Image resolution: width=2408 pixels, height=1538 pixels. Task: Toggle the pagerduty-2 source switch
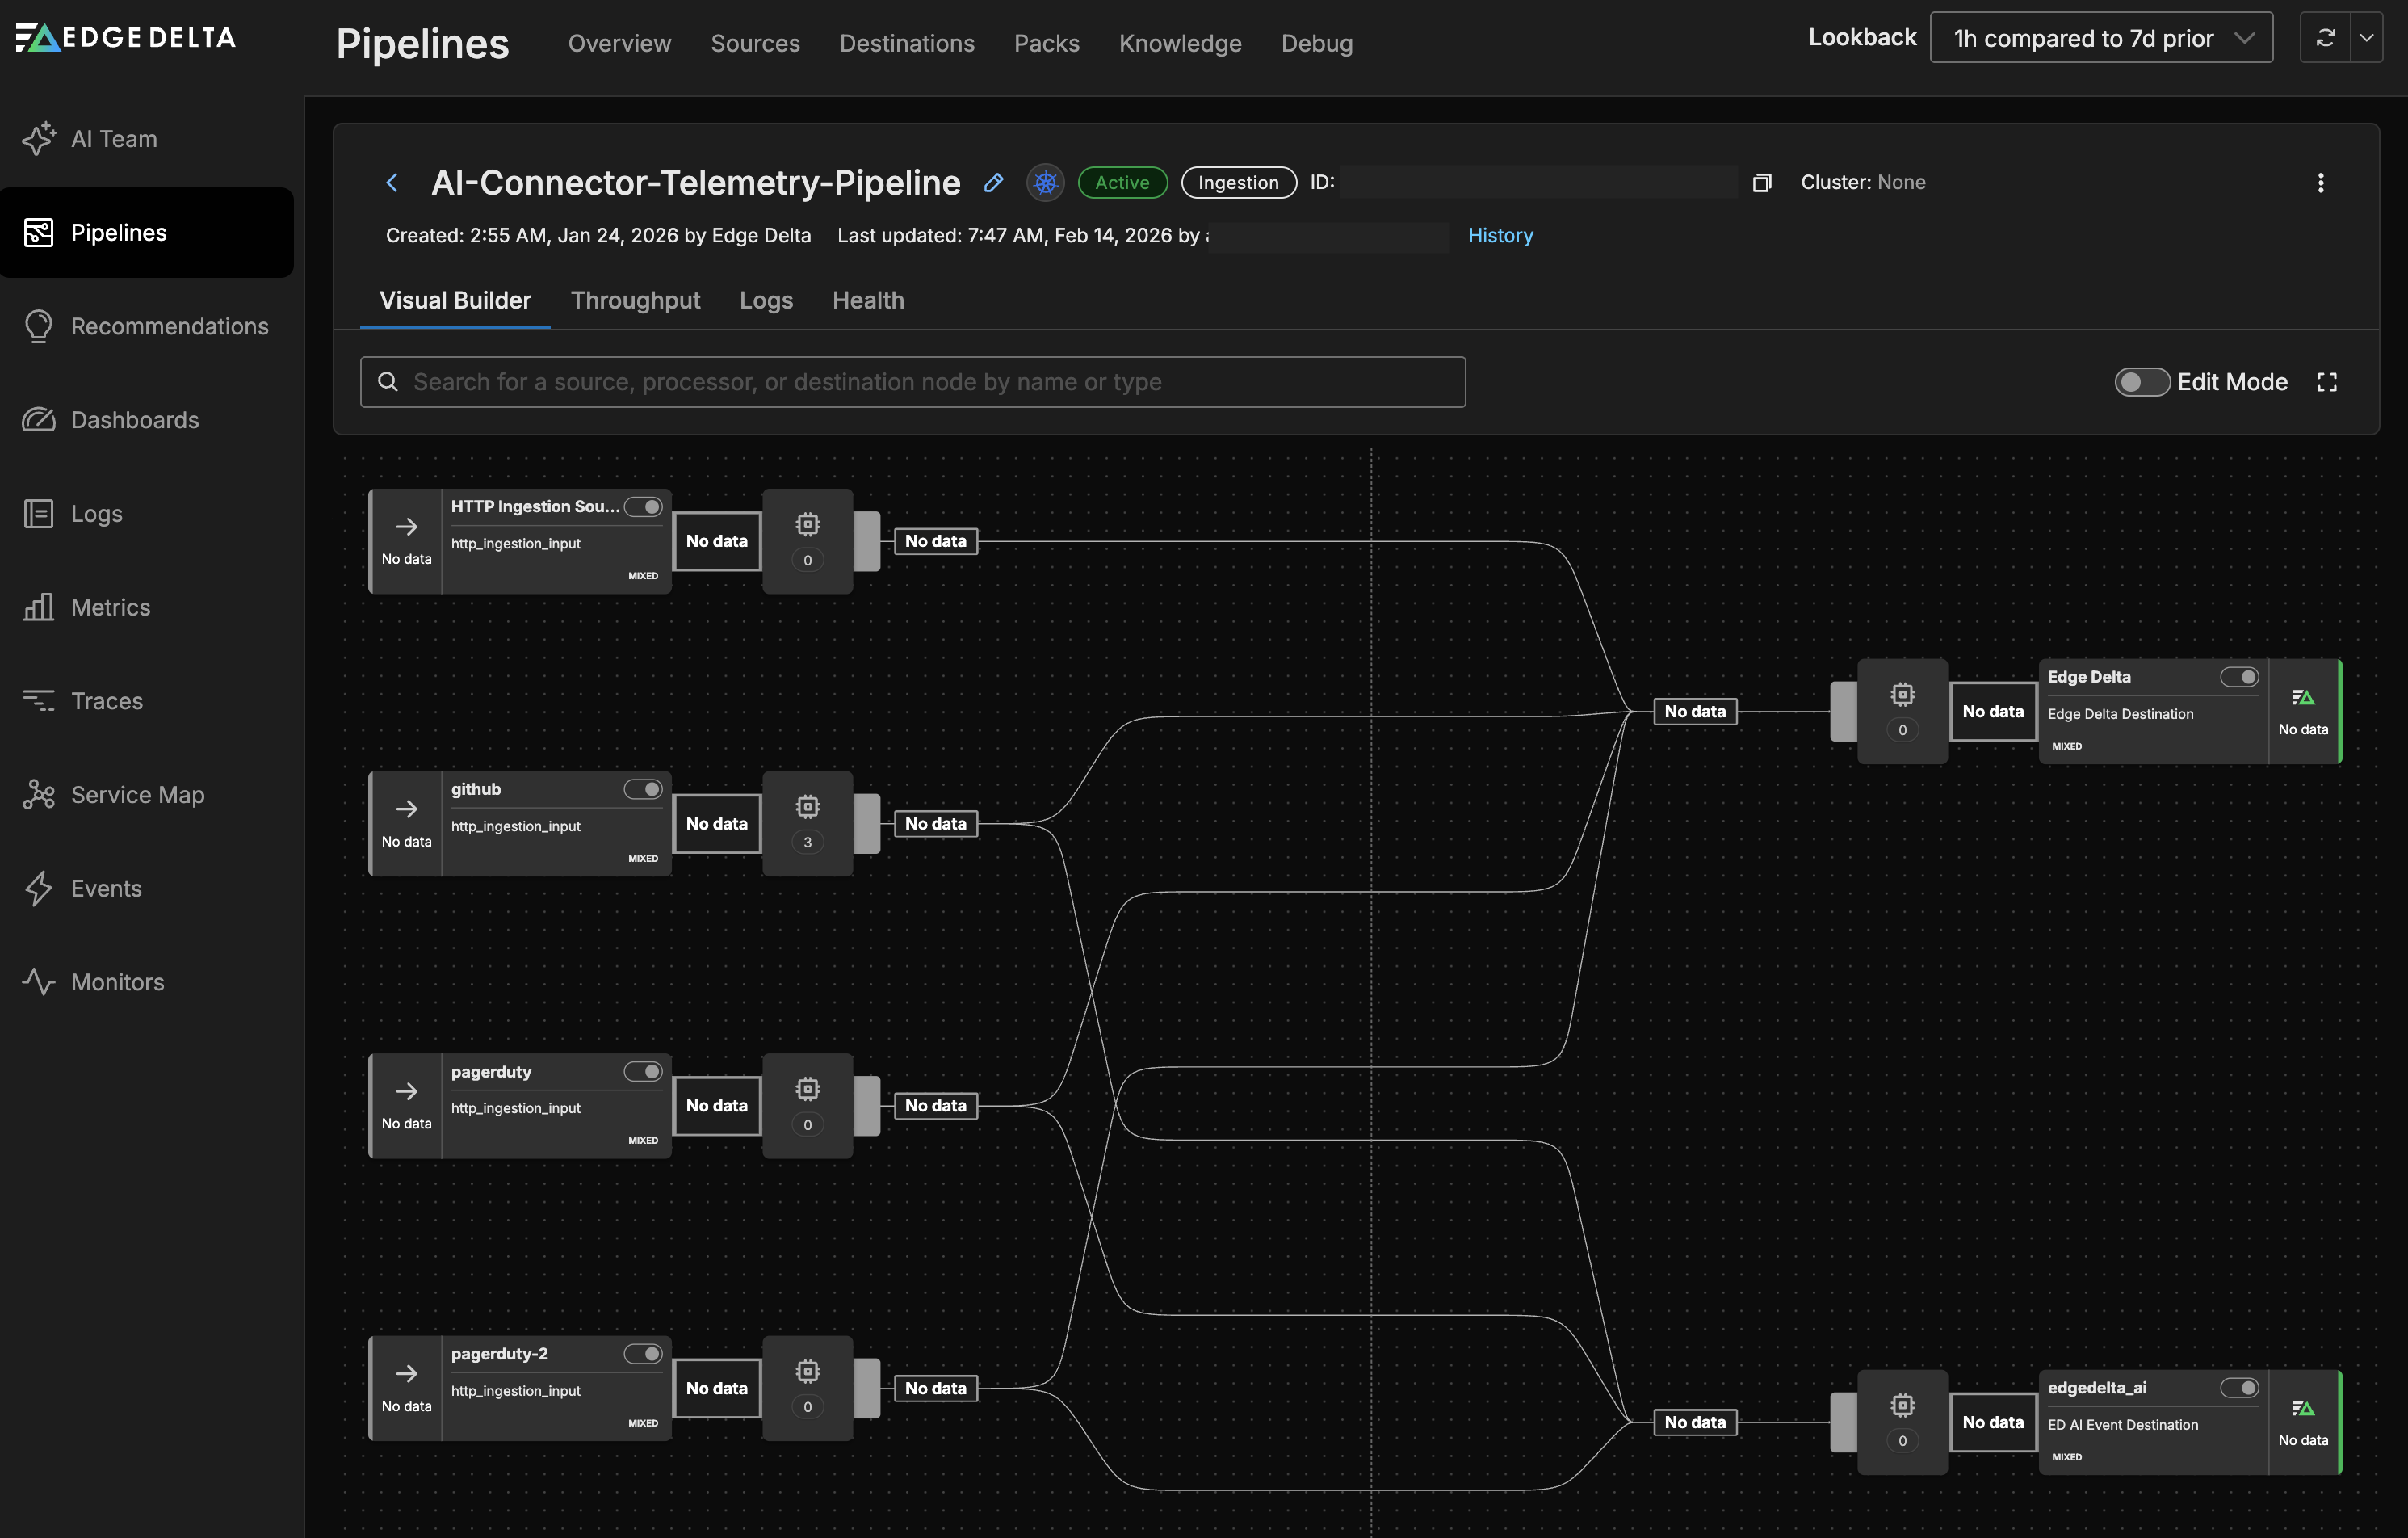pyautogui.click(x=643, y=1354)
